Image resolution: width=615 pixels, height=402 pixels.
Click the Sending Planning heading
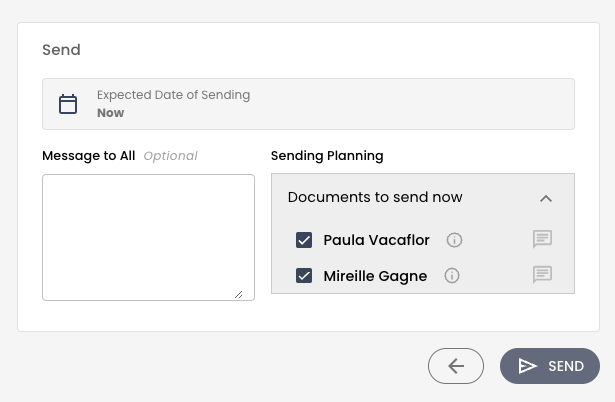[327, 156]
